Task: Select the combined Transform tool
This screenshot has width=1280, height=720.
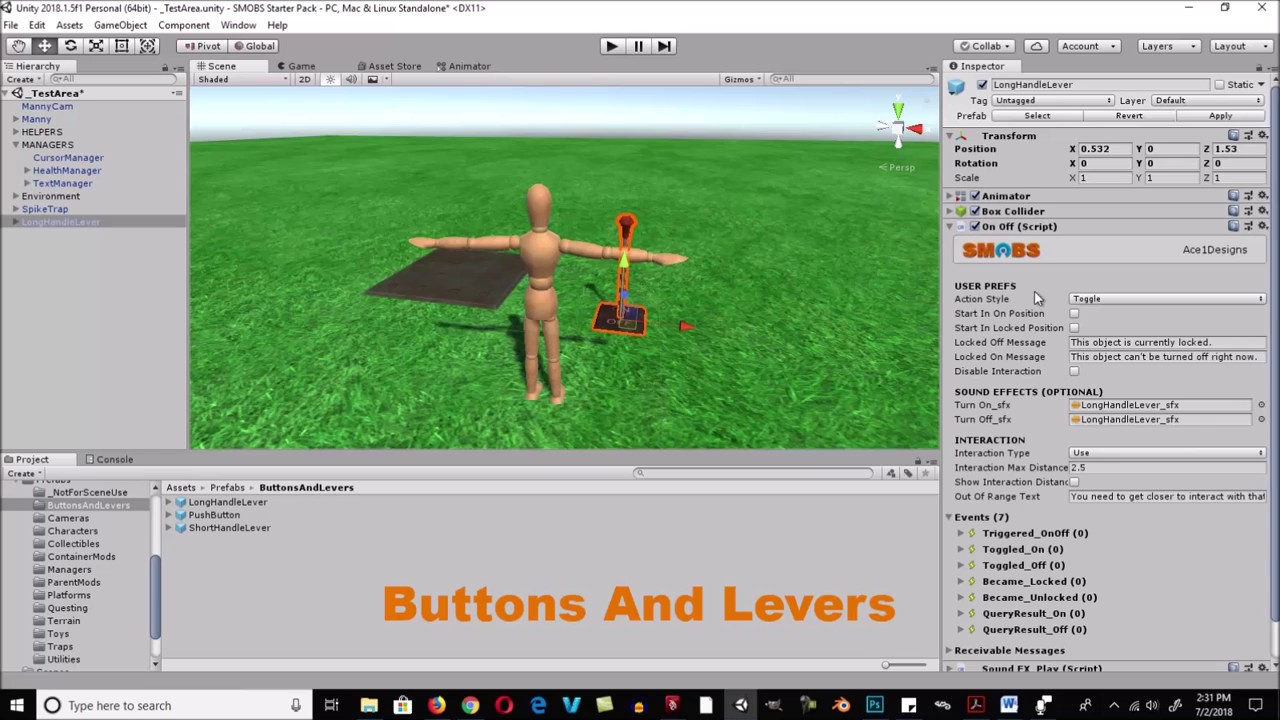Action: pos(147,46)
